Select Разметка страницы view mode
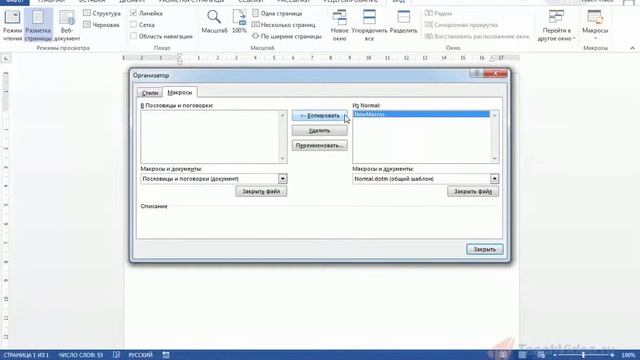The height and width of the screenshot is (360, 640). point(38,25)
